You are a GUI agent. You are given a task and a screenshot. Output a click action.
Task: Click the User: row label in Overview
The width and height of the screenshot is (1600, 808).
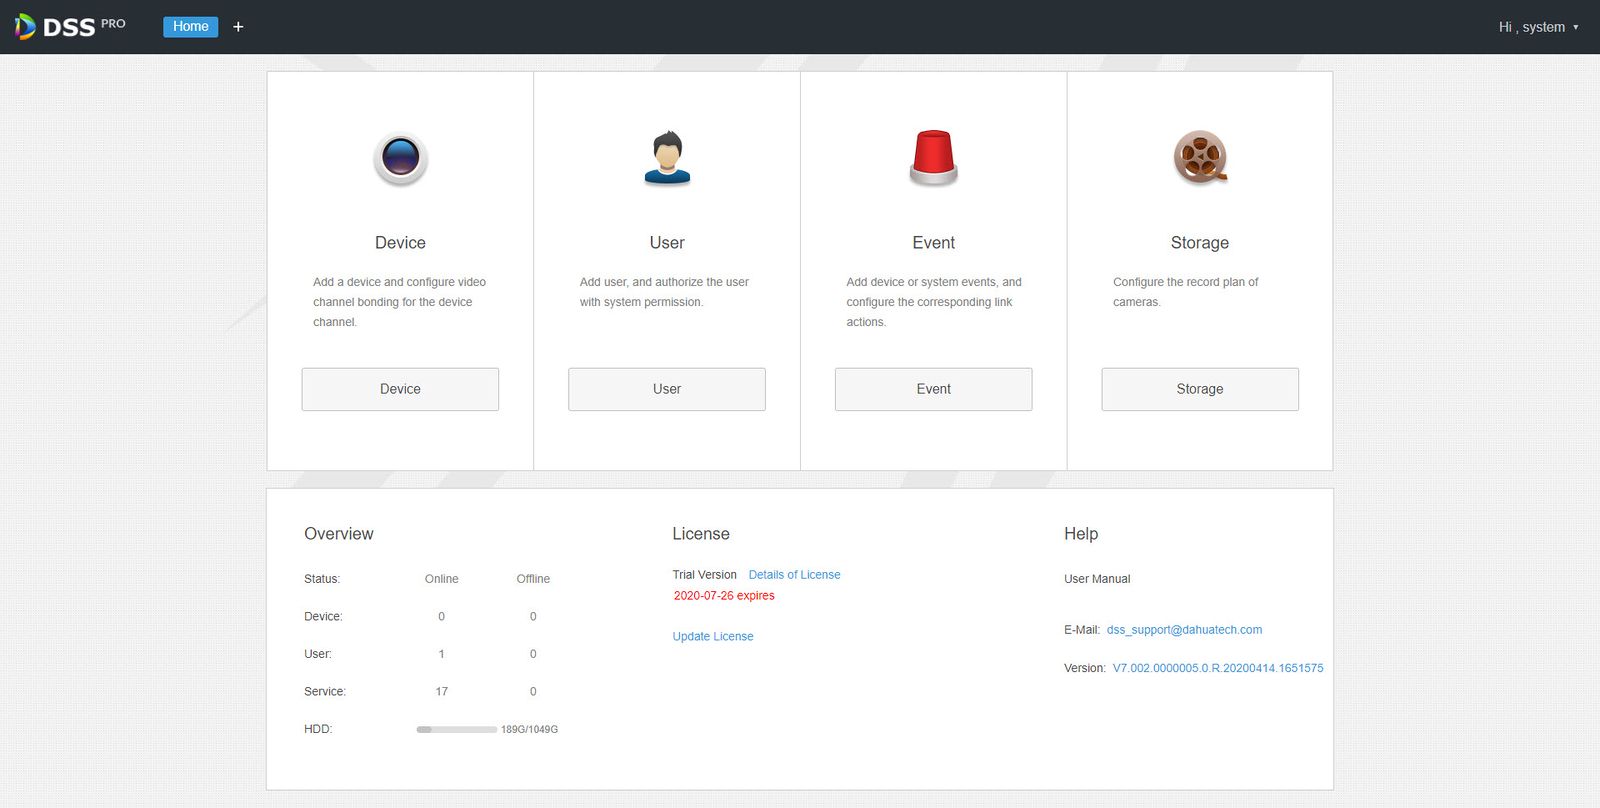click(318, 654)
